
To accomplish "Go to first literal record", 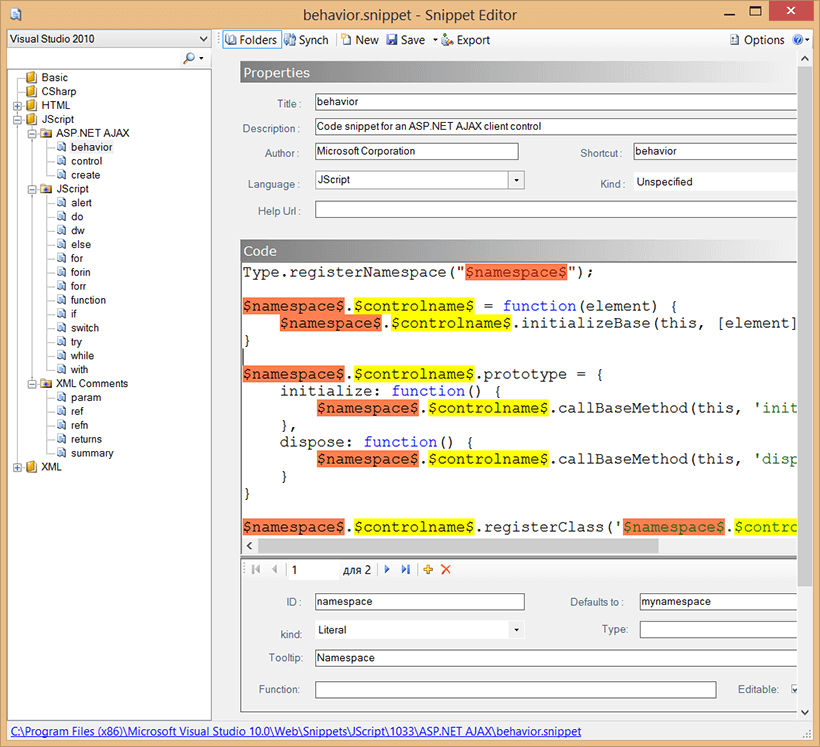I will (x=256, y=570).
